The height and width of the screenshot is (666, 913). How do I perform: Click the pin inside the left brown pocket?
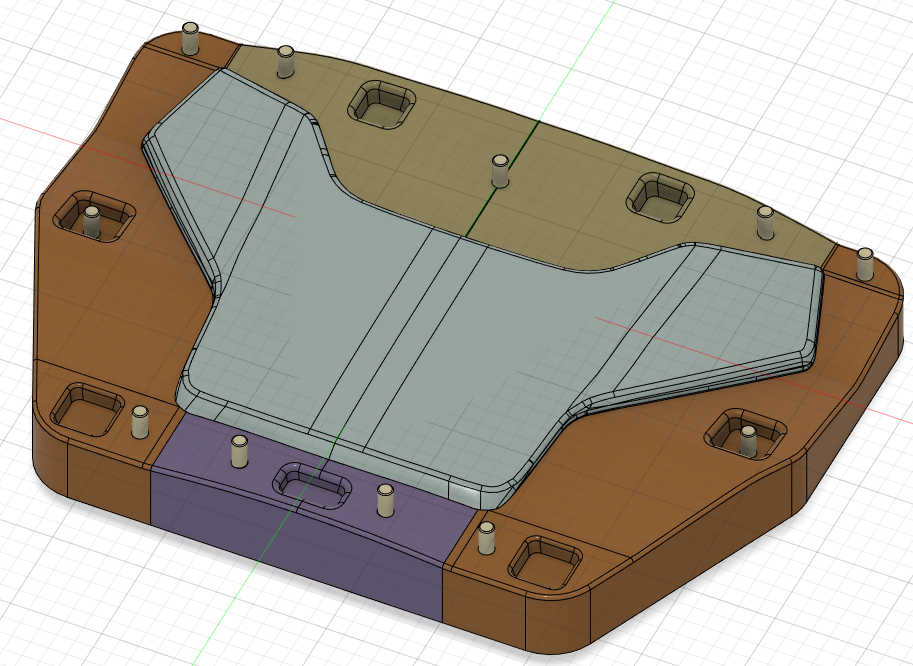(91, 222)
